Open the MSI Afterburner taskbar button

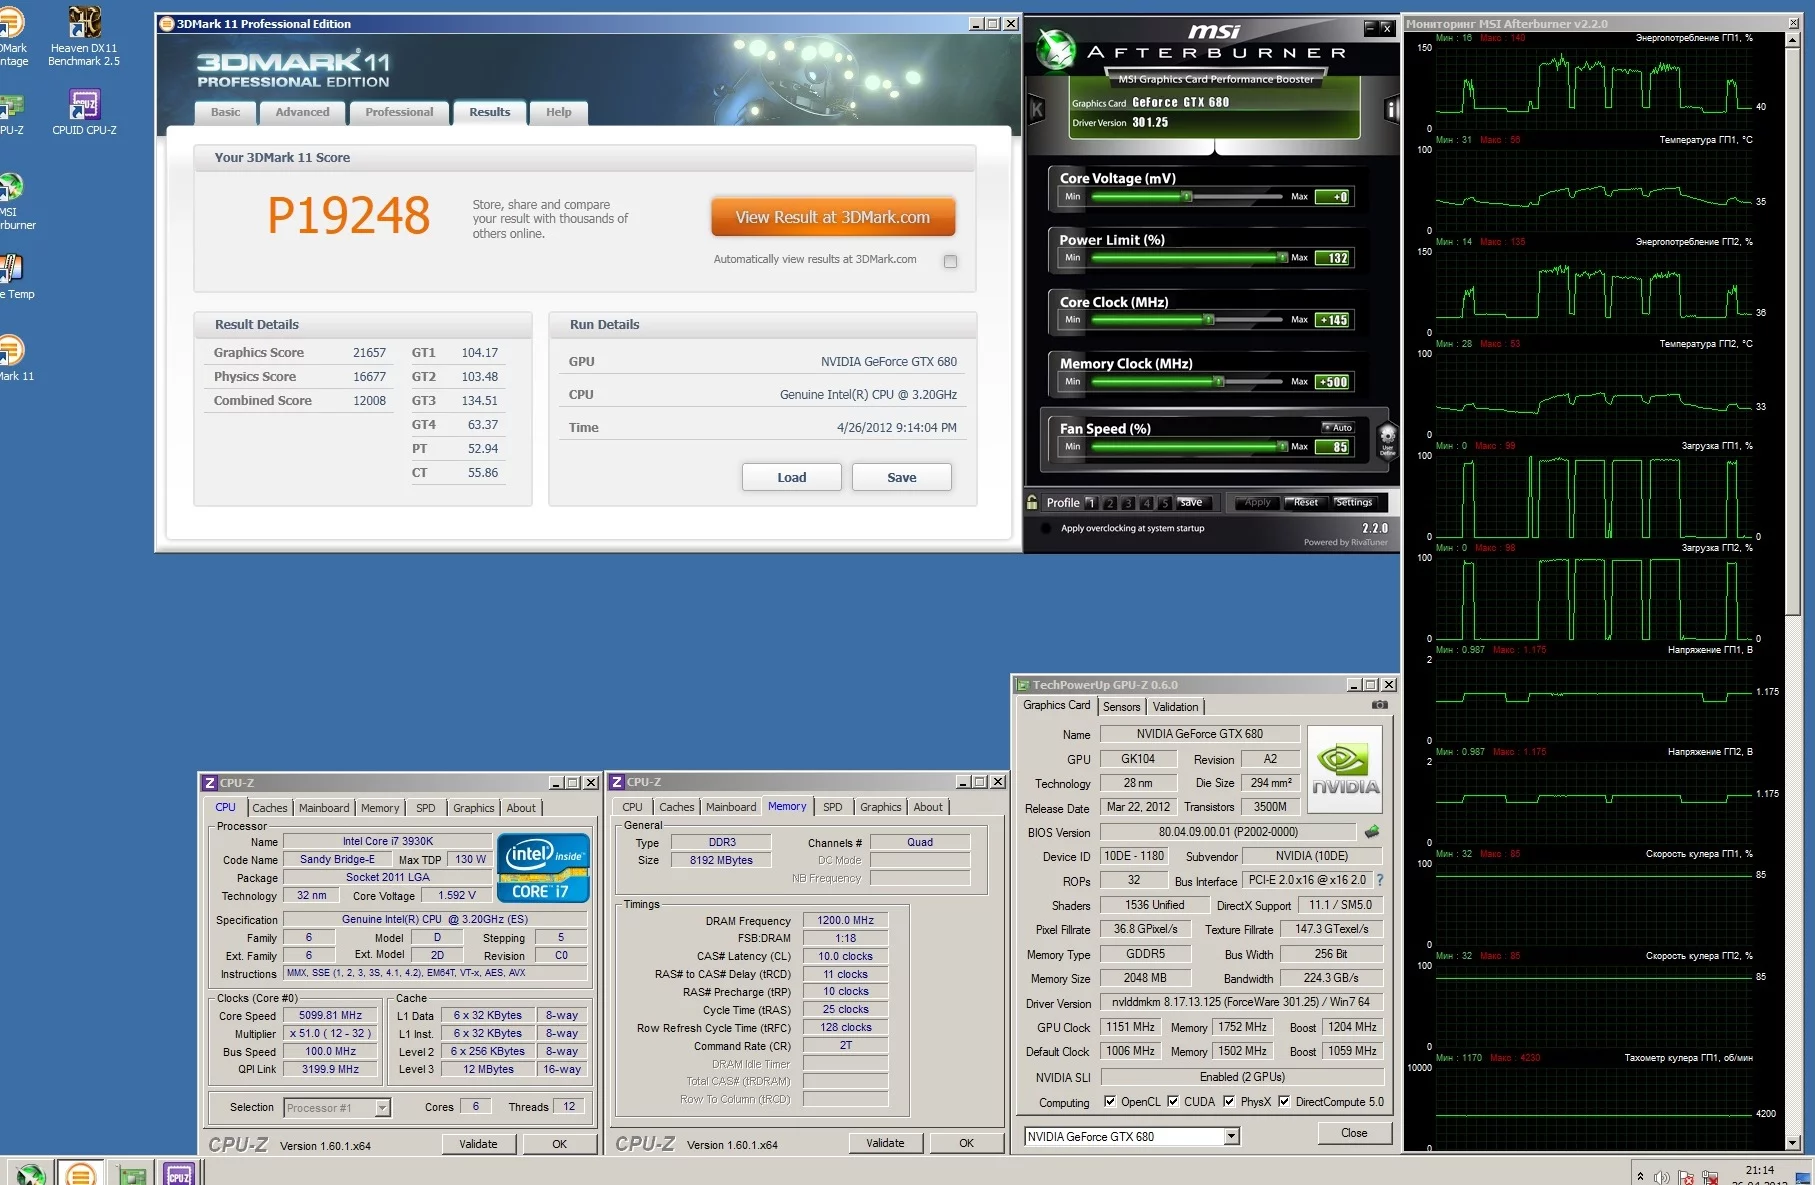[30, 1174]
